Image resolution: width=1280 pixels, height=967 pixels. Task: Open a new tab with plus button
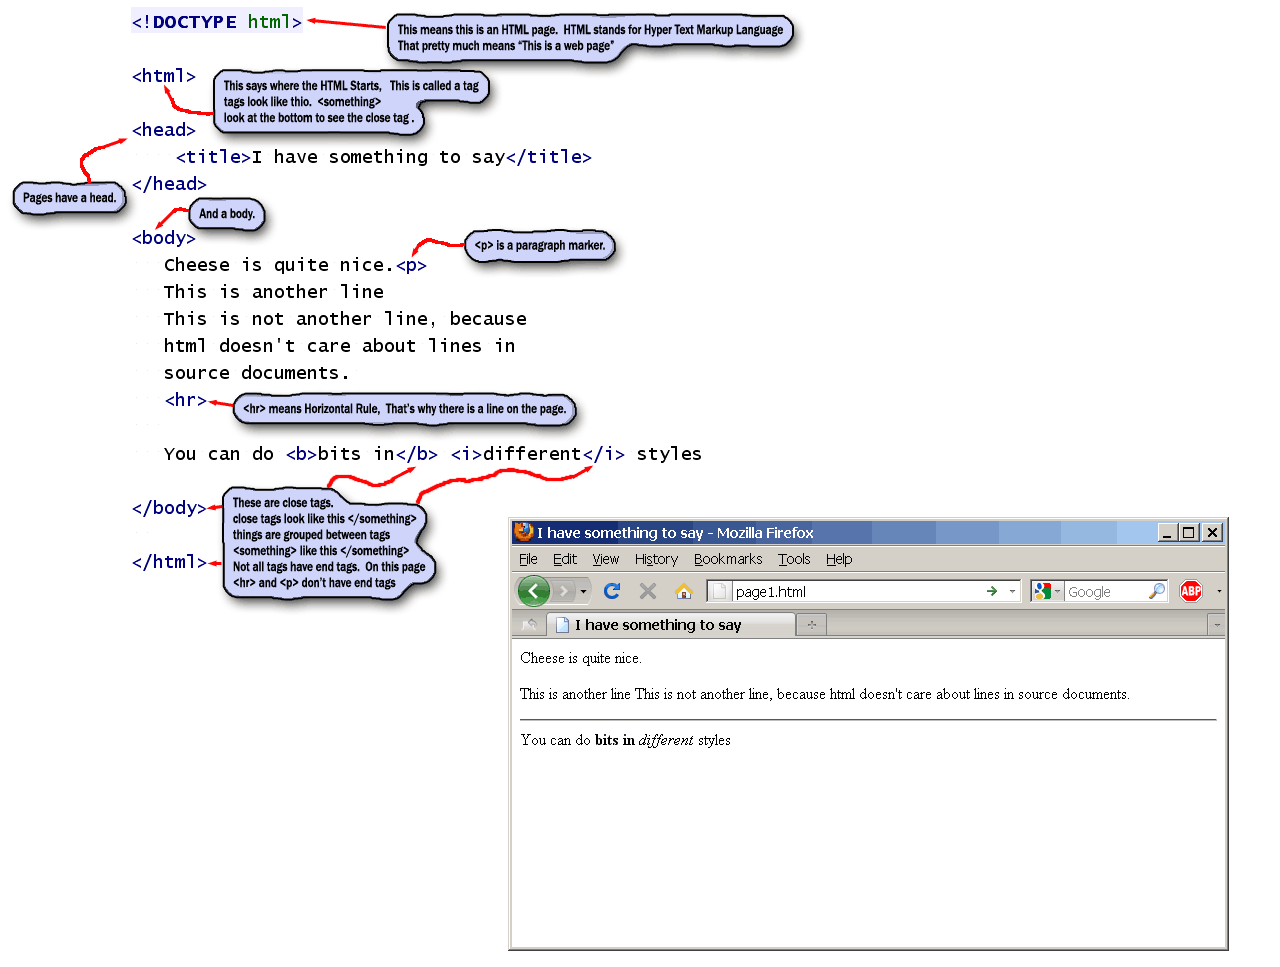(x=811, y=625)
